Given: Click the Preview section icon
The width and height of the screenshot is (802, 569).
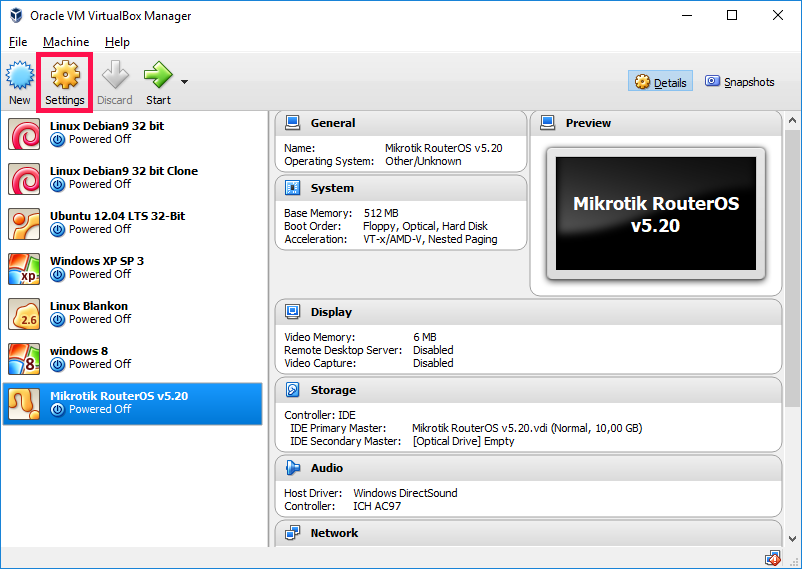Looking at the screenshot, I should [x=548, y=123].
